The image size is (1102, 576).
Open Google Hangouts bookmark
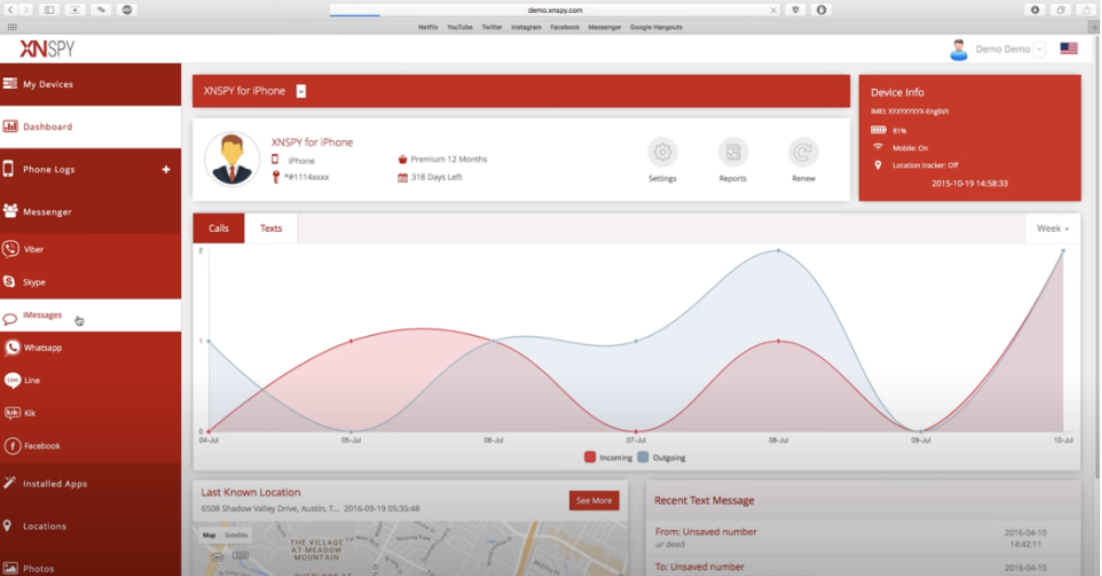pos(656,27)
